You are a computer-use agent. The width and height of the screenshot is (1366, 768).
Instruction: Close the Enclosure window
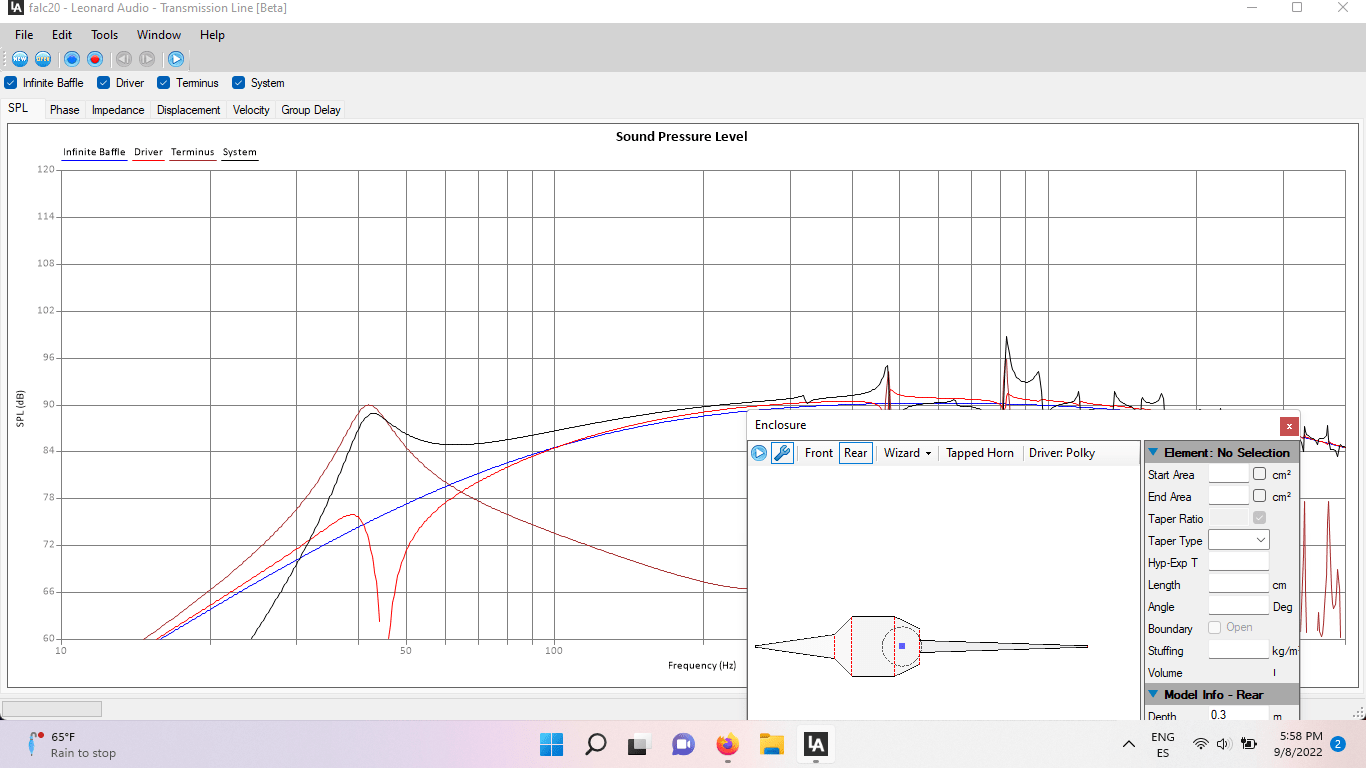(1289, 426)
